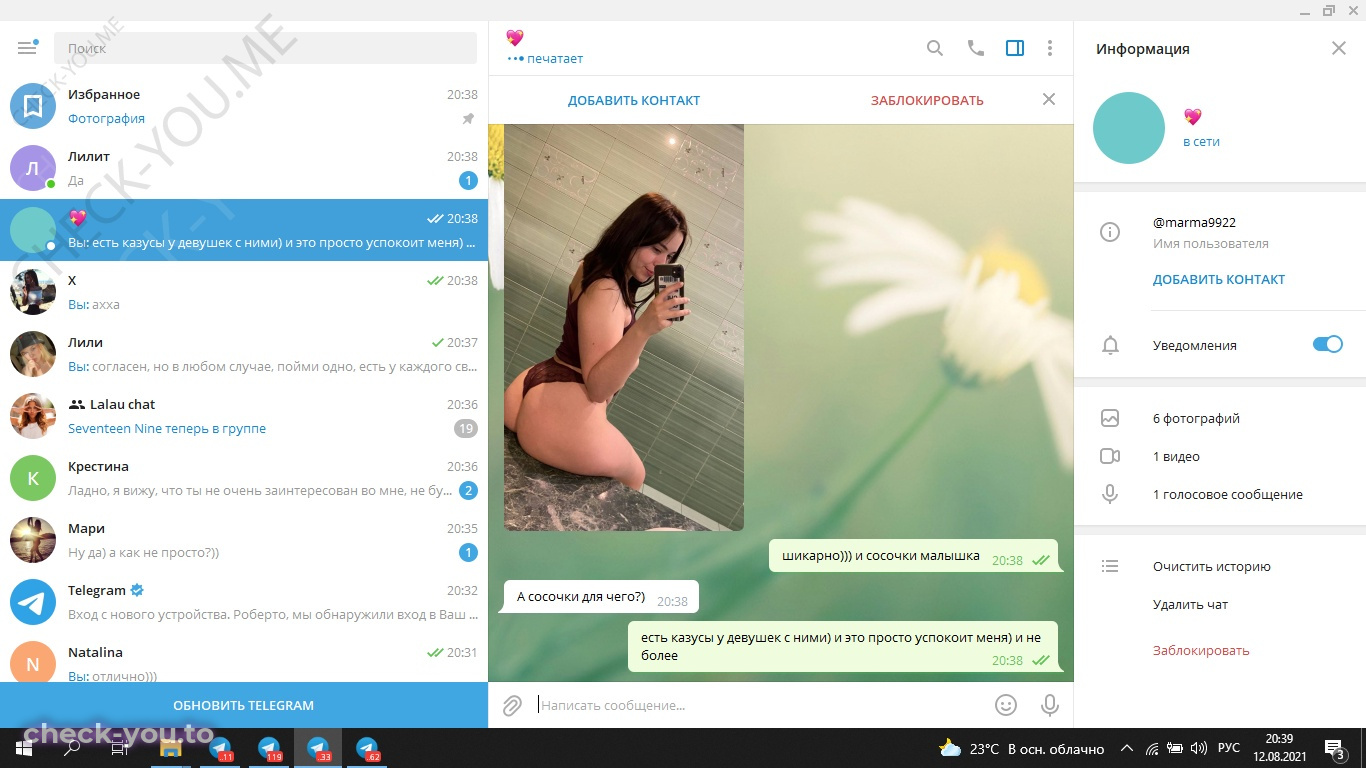Open Task View on the taskbar
Screen dimensions: 1366x768
click(120, 748)
